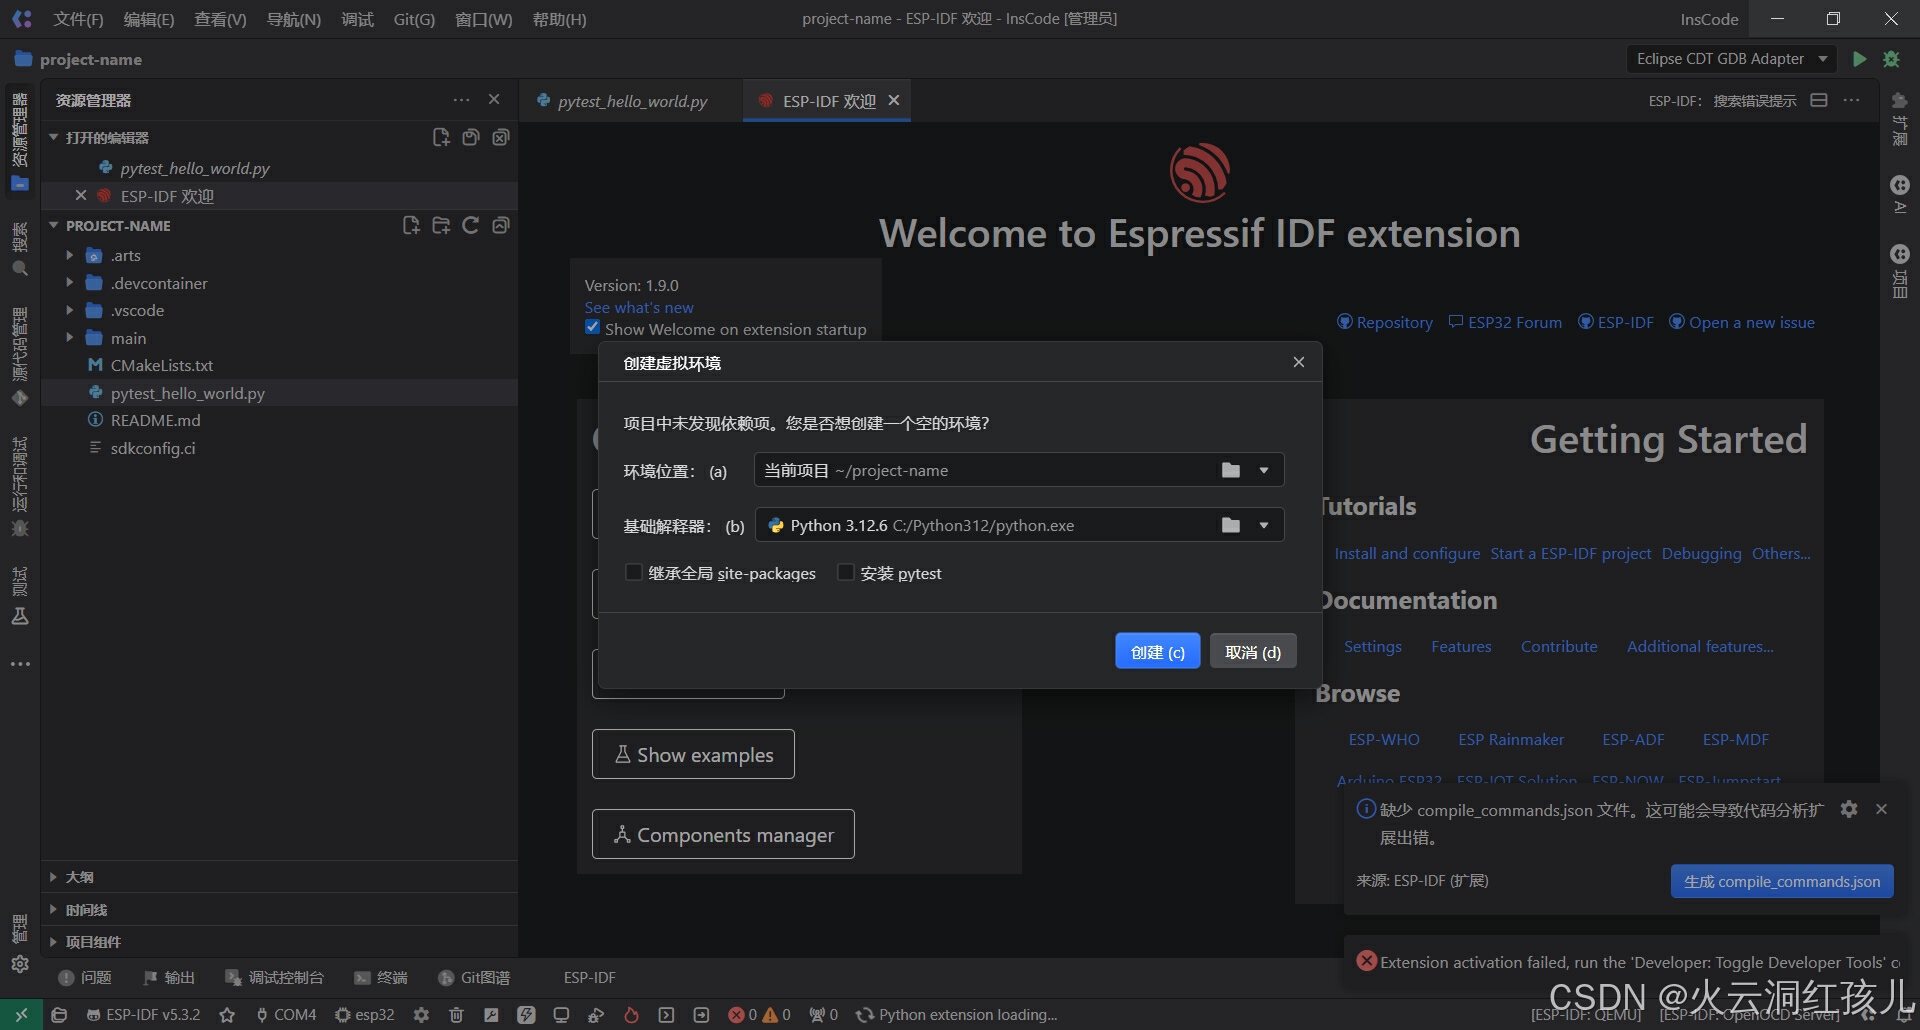Refresh the PROJECT-NAME explorer tree
This screenshot has width=1920, height=1030.
pos(470,225)
